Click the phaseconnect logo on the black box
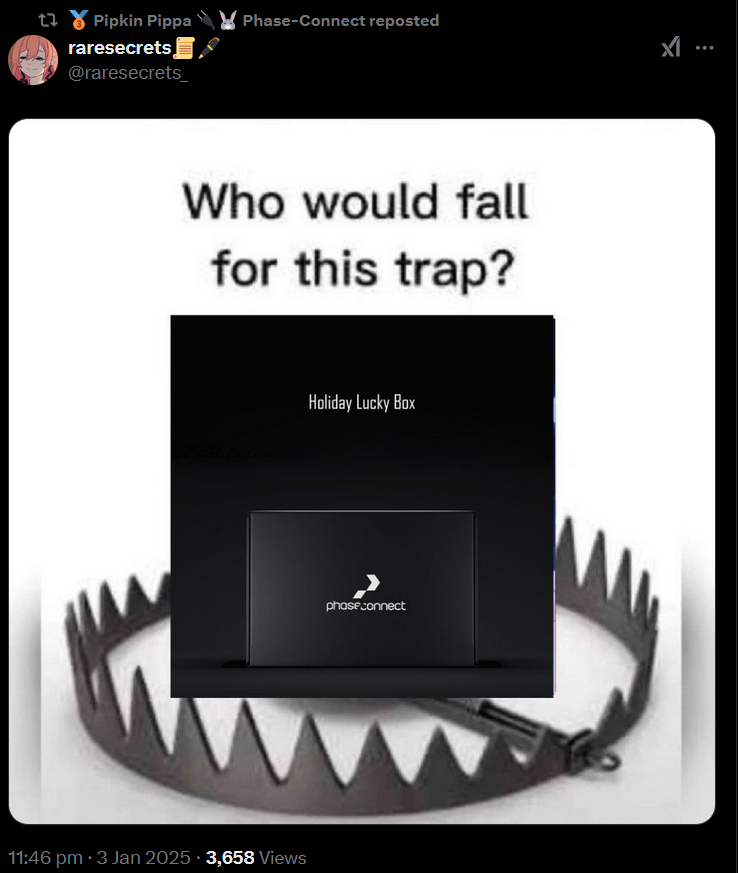Screen dimensions: 738x873 (366, 594)
